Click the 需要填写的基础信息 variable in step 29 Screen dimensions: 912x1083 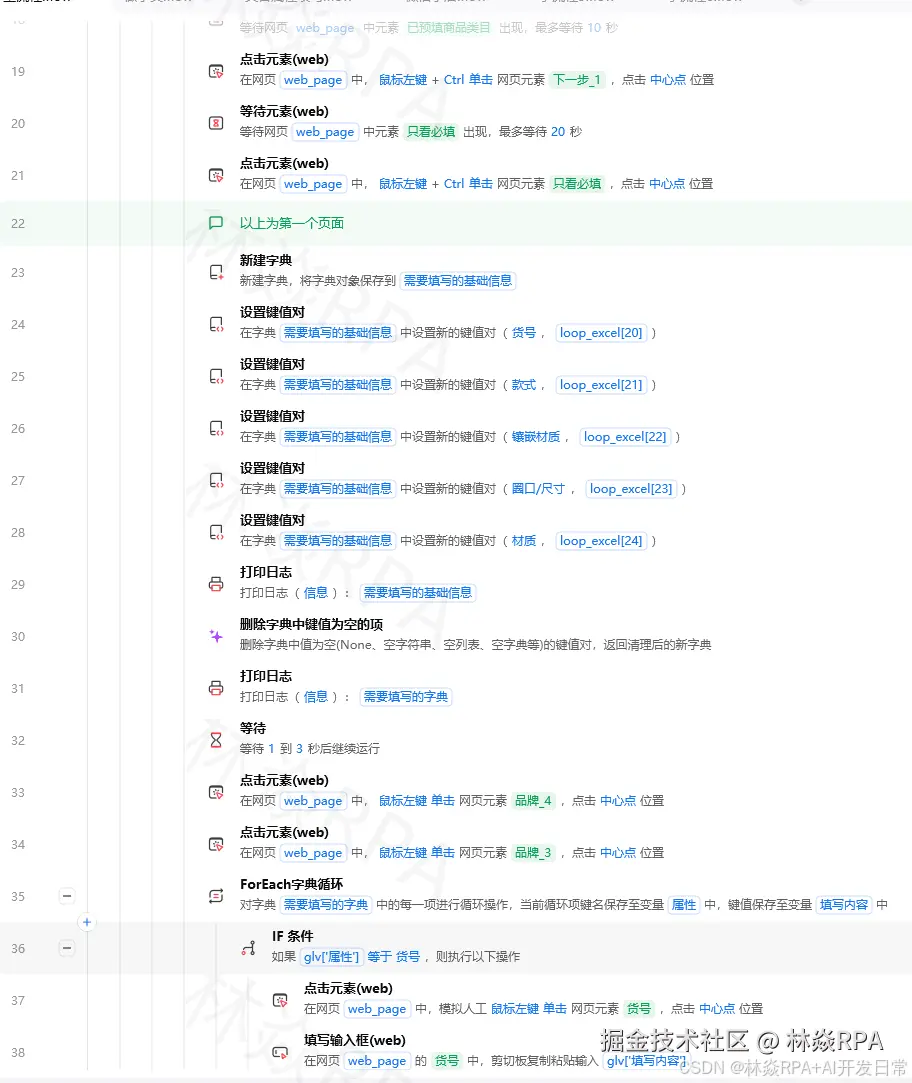coord(417,593)
